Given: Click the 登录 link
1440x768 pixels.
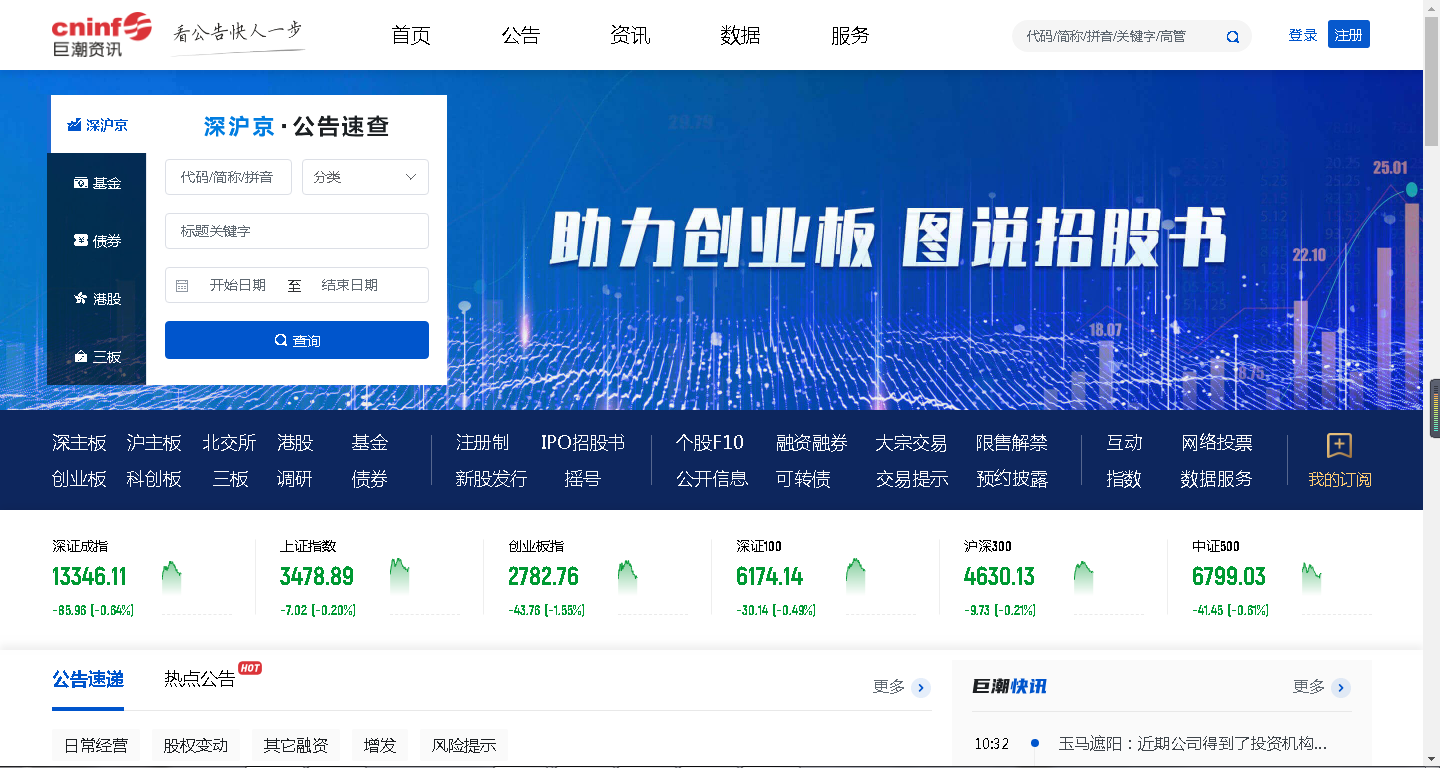Looking at the screenshot, I should point(1303,35).
